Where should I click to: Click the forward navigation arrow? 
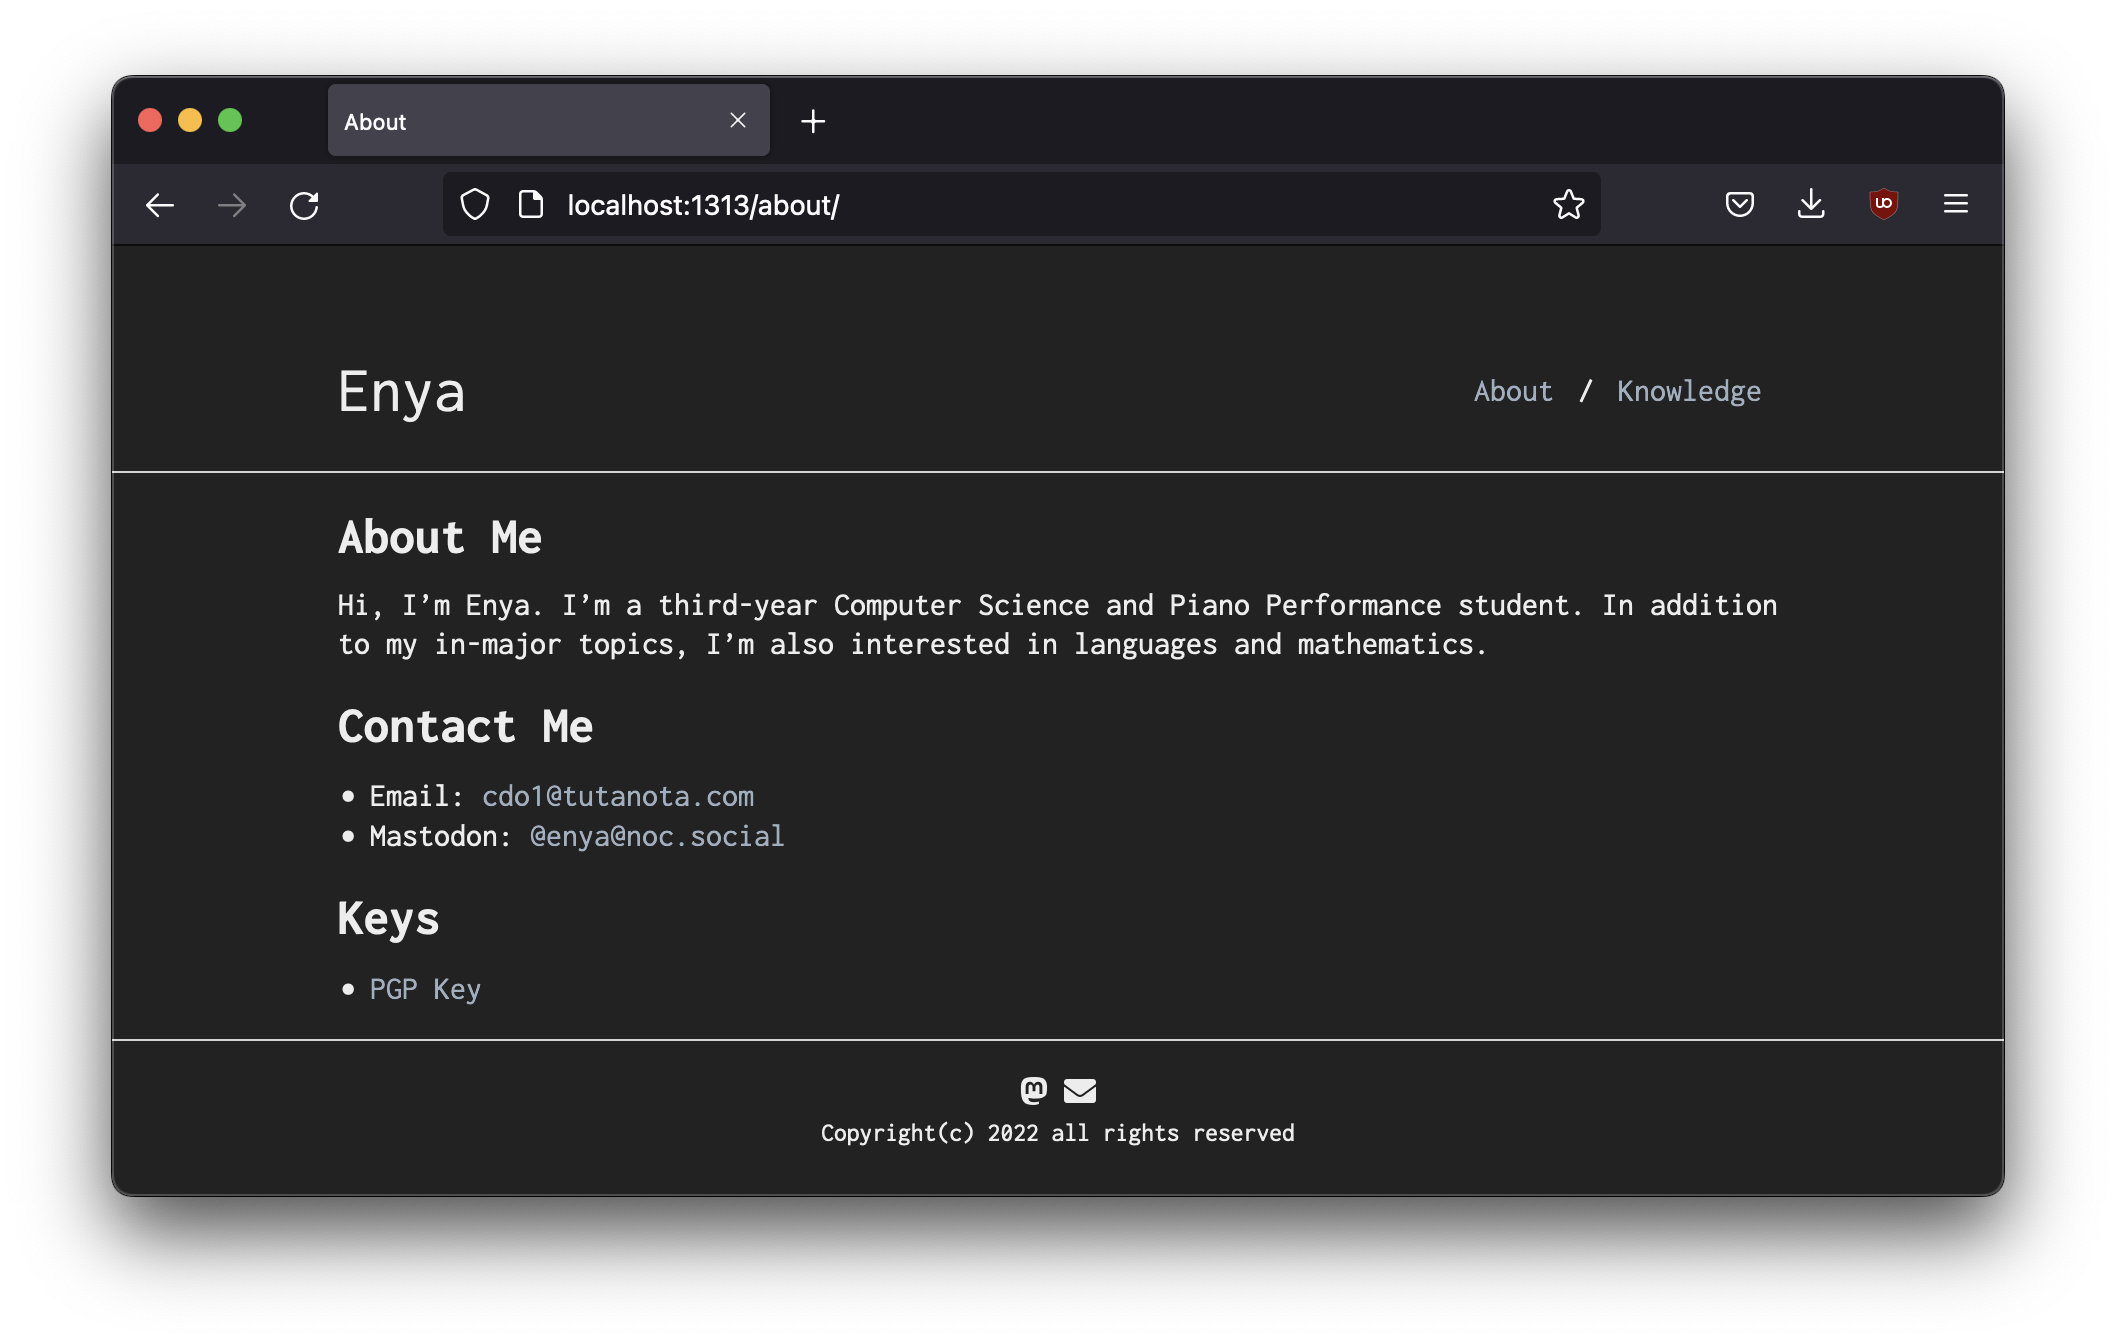[232, 206]
